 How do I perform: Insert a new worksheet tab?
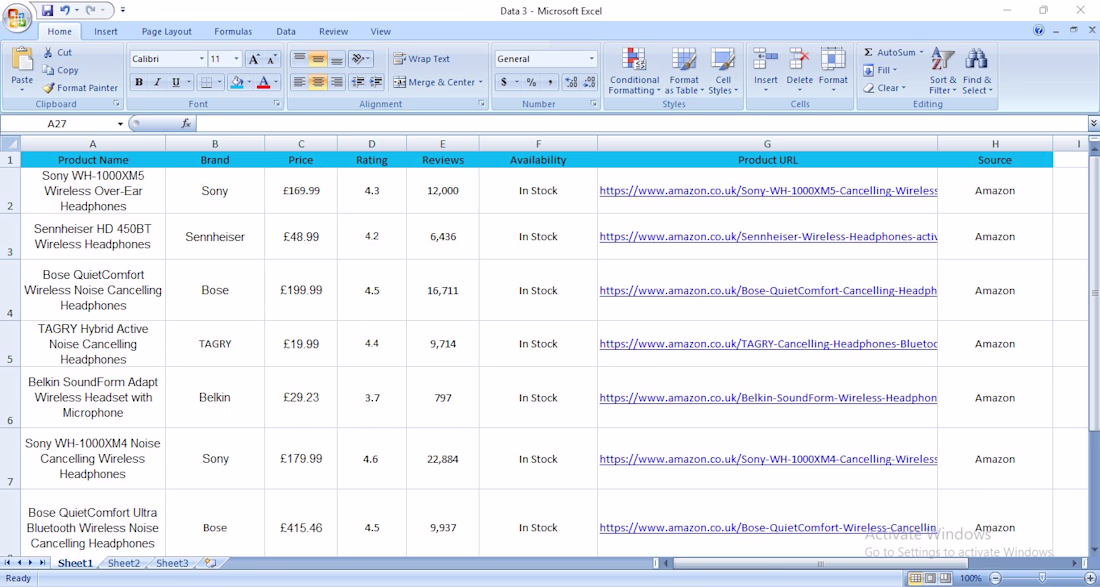(210, 563)
